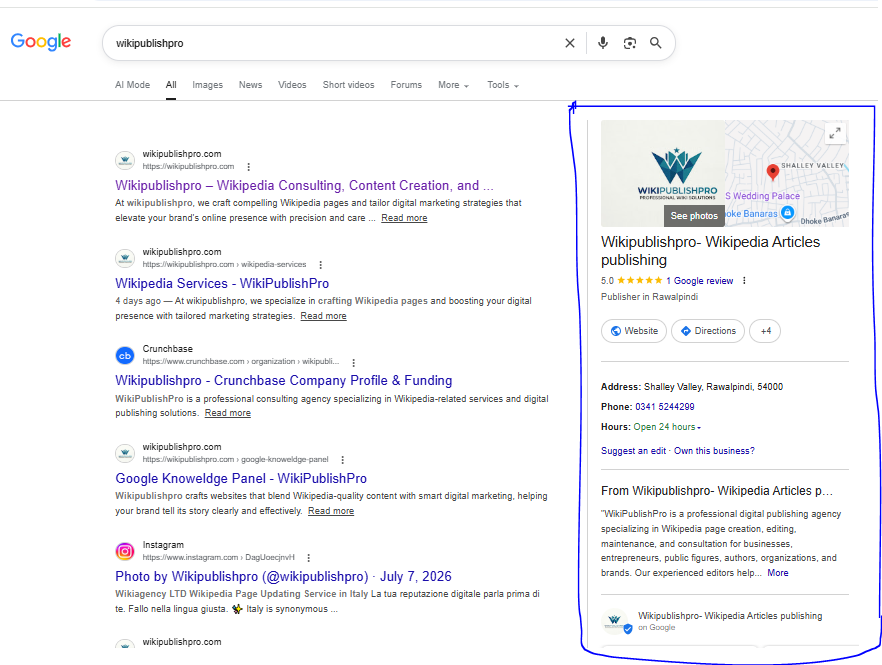Expand the More search filters dropdown
This screenshot has width=882, height=665.
453,85
